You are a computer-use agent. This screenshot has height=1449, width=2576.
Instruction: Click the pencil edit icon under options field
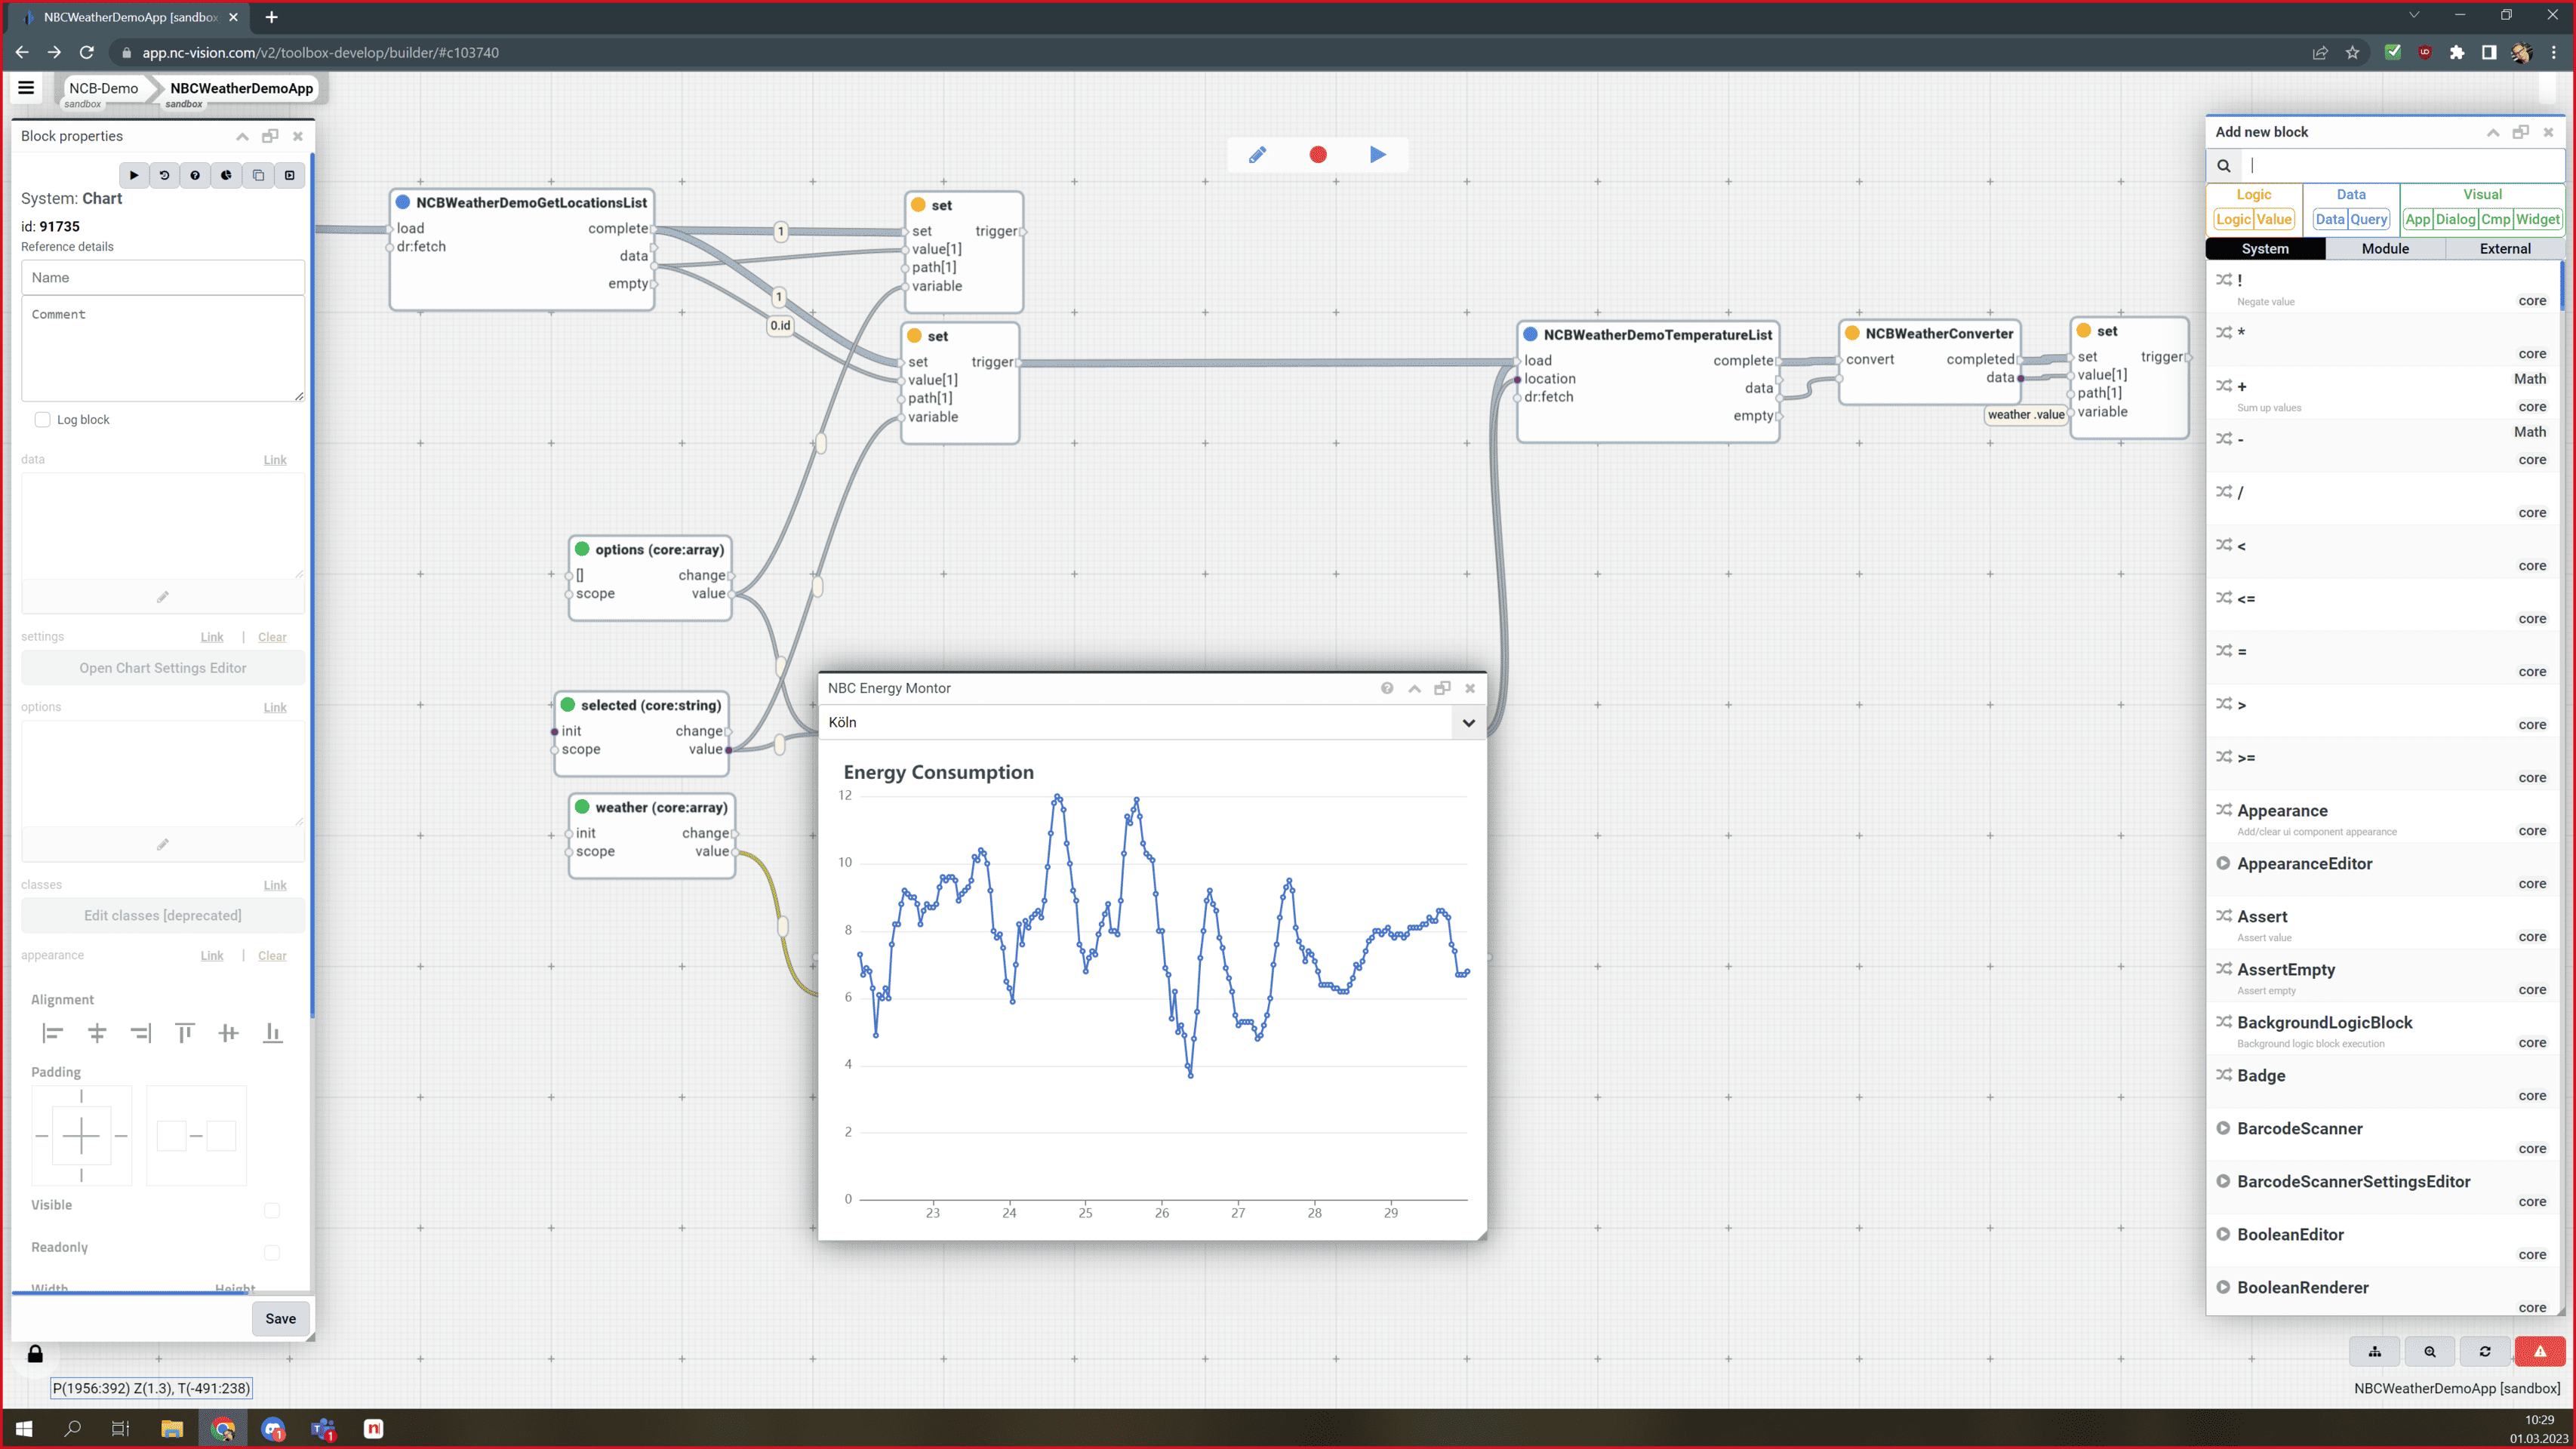(163, 845)
